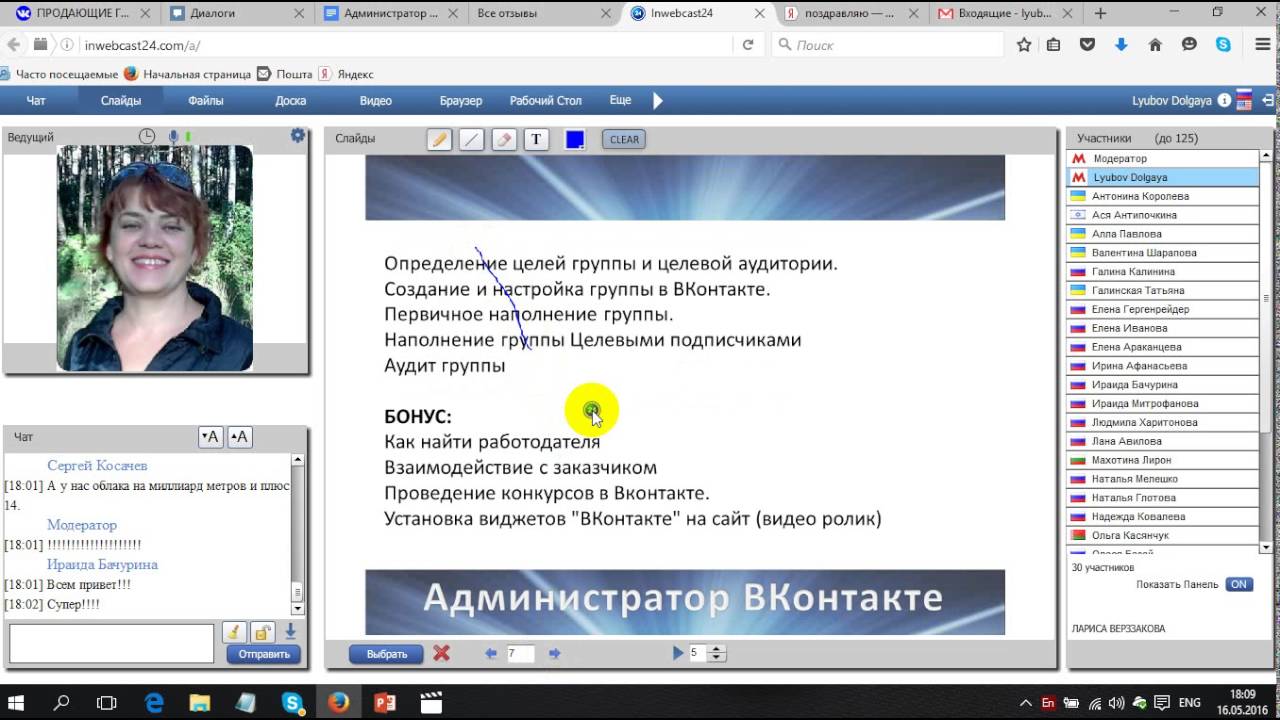Bookmark this page with star icon
Viewport: 1280px width, 720px height.
1024,45
